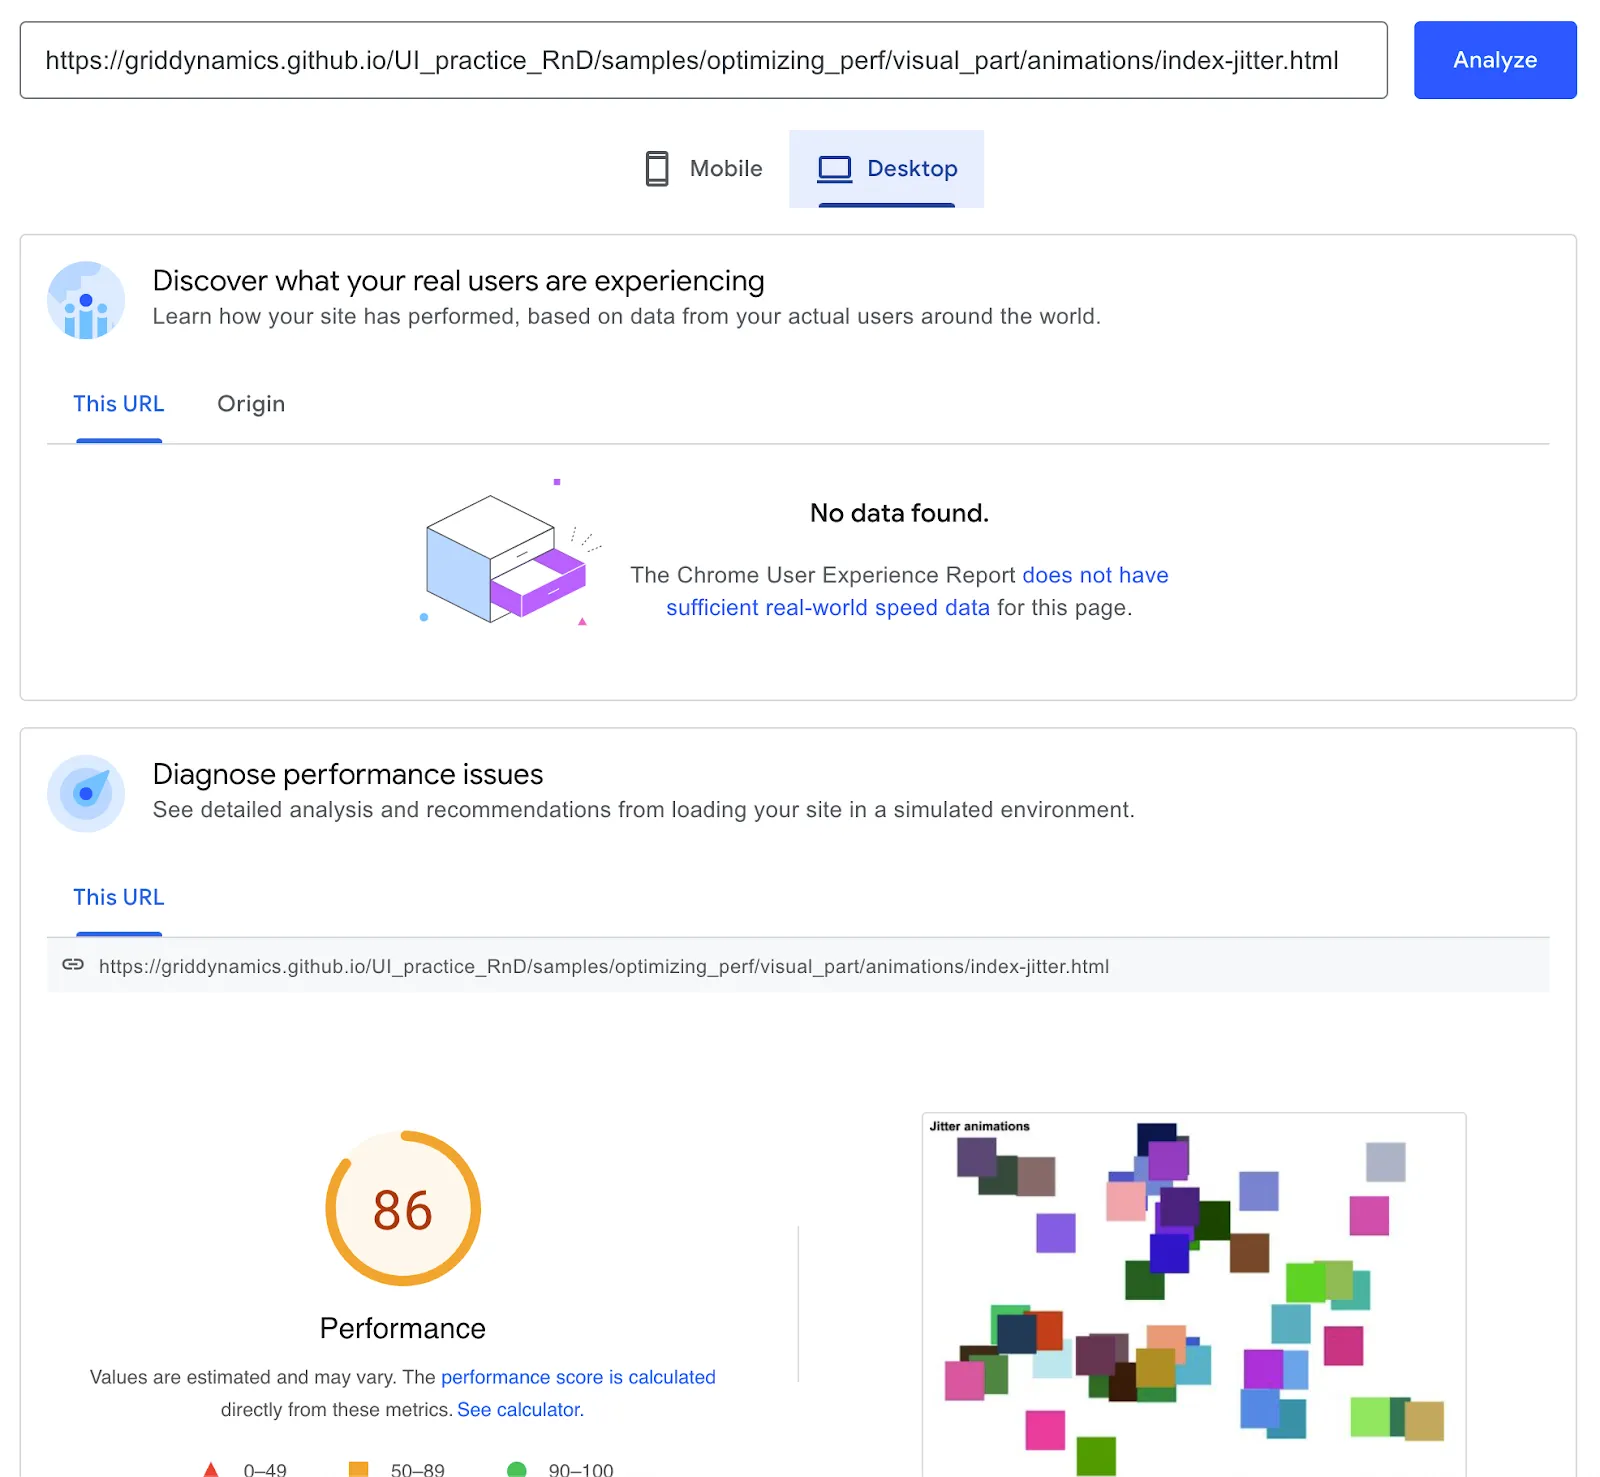Screen dimensions: 1600x1477
Task: Click the real users bar-chart icon
Action: pyautogui.click(x=85, y=300)
